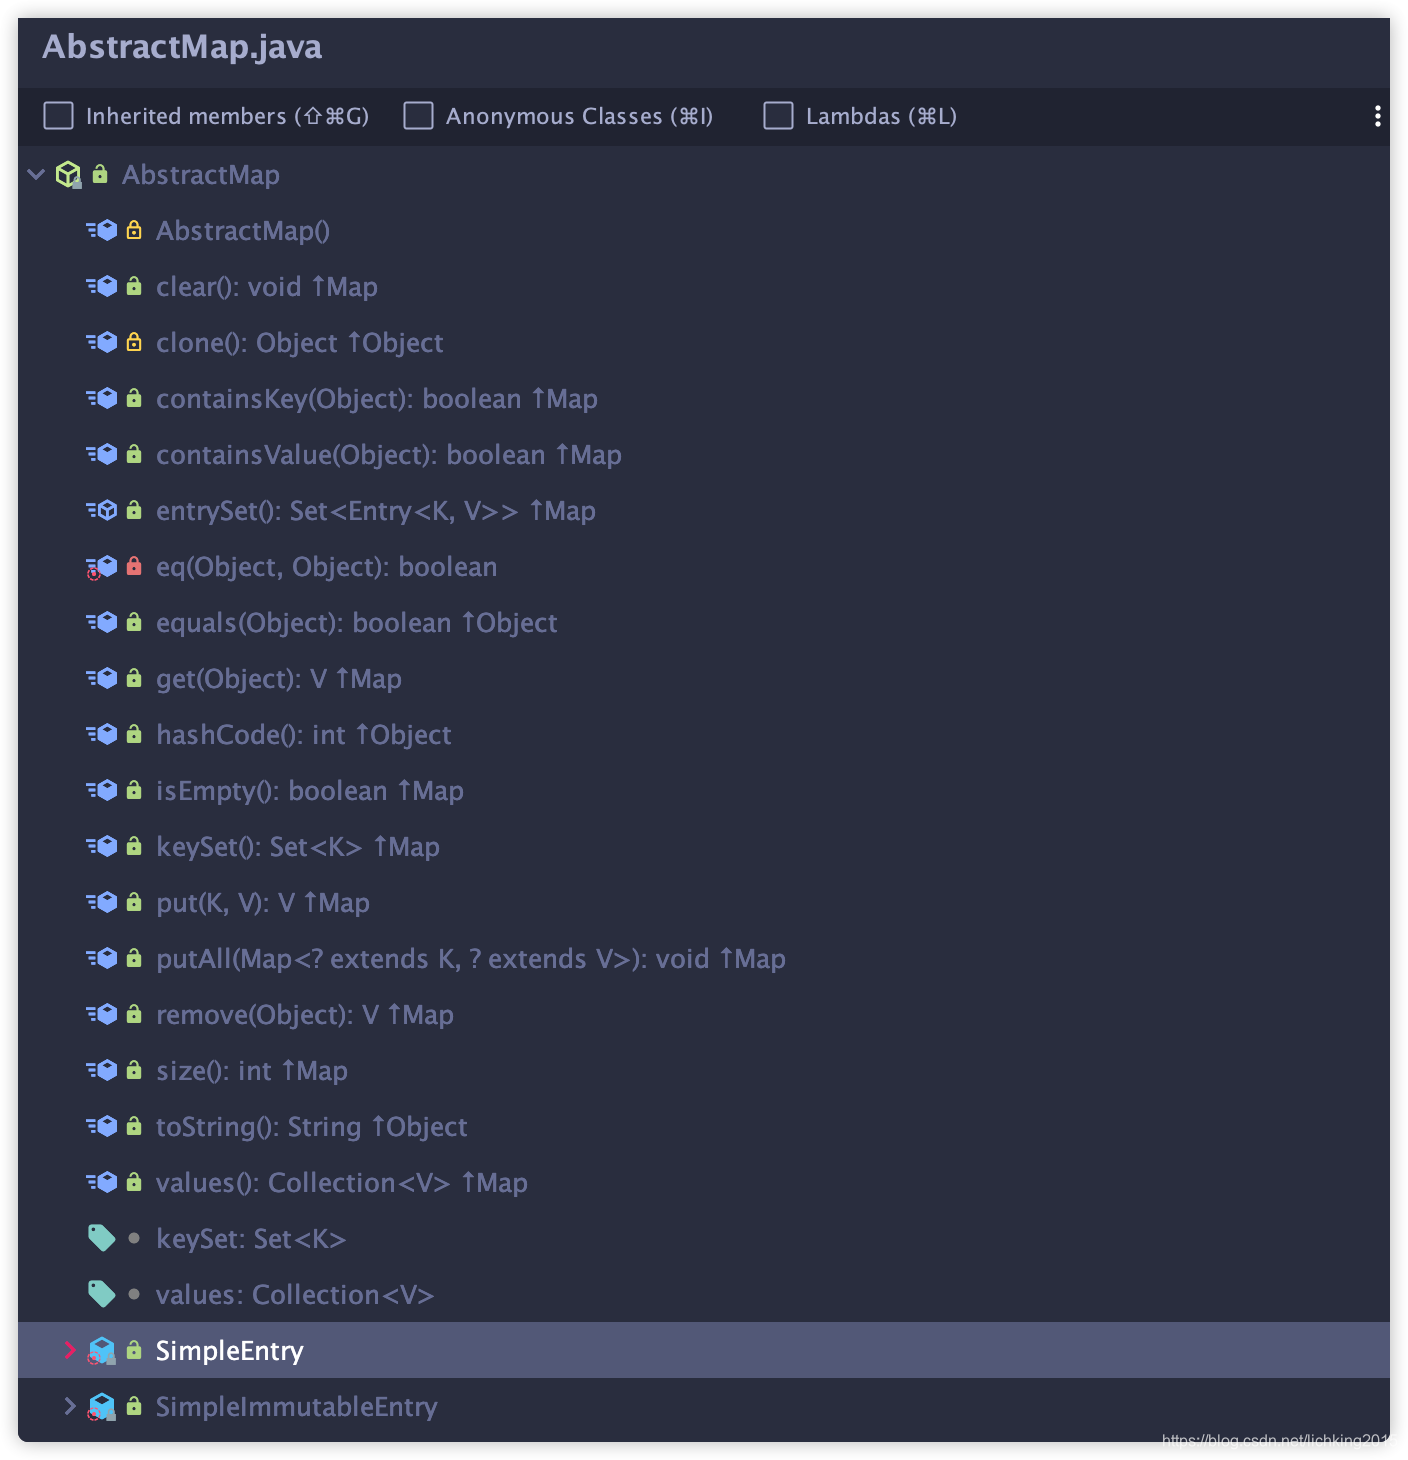Select eq(Object, Object): boolean method

tap(327, 567)
